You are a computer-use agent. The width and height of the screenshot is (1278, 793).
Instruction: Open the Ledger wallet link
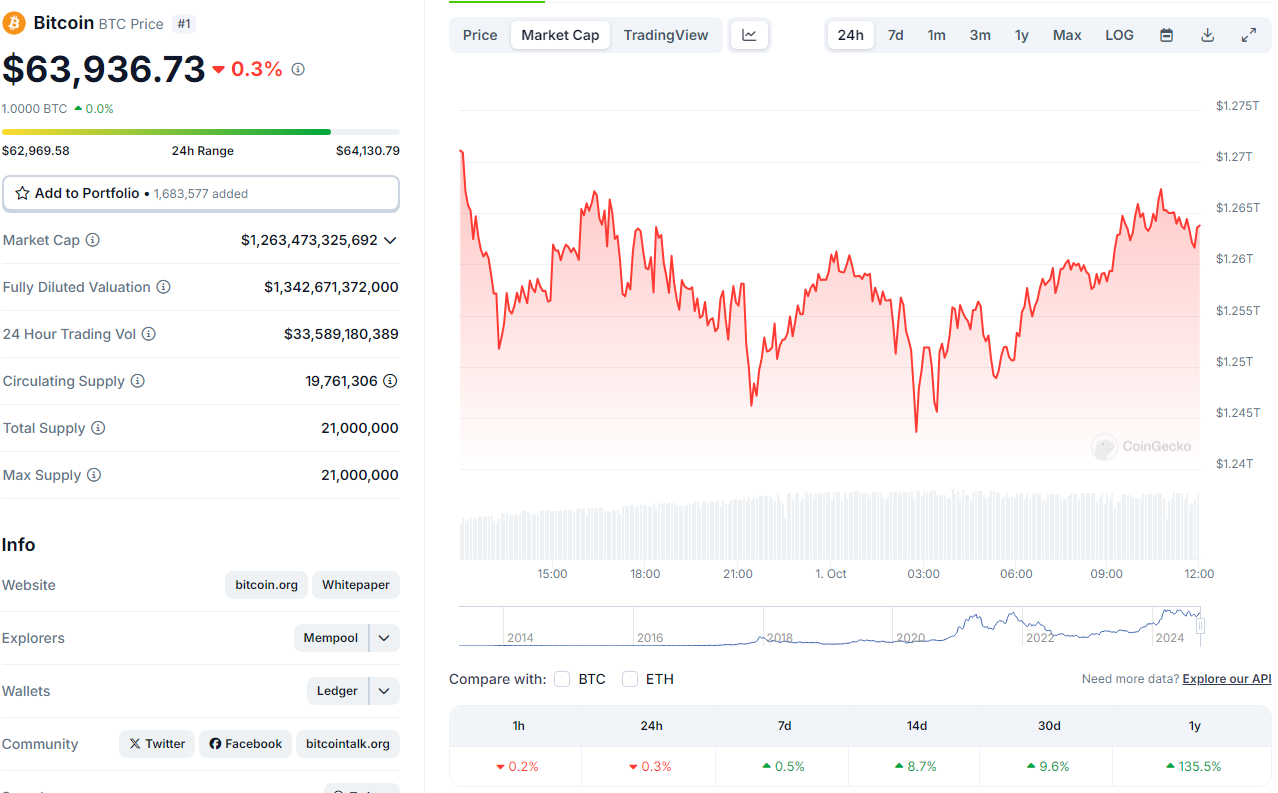338,691
